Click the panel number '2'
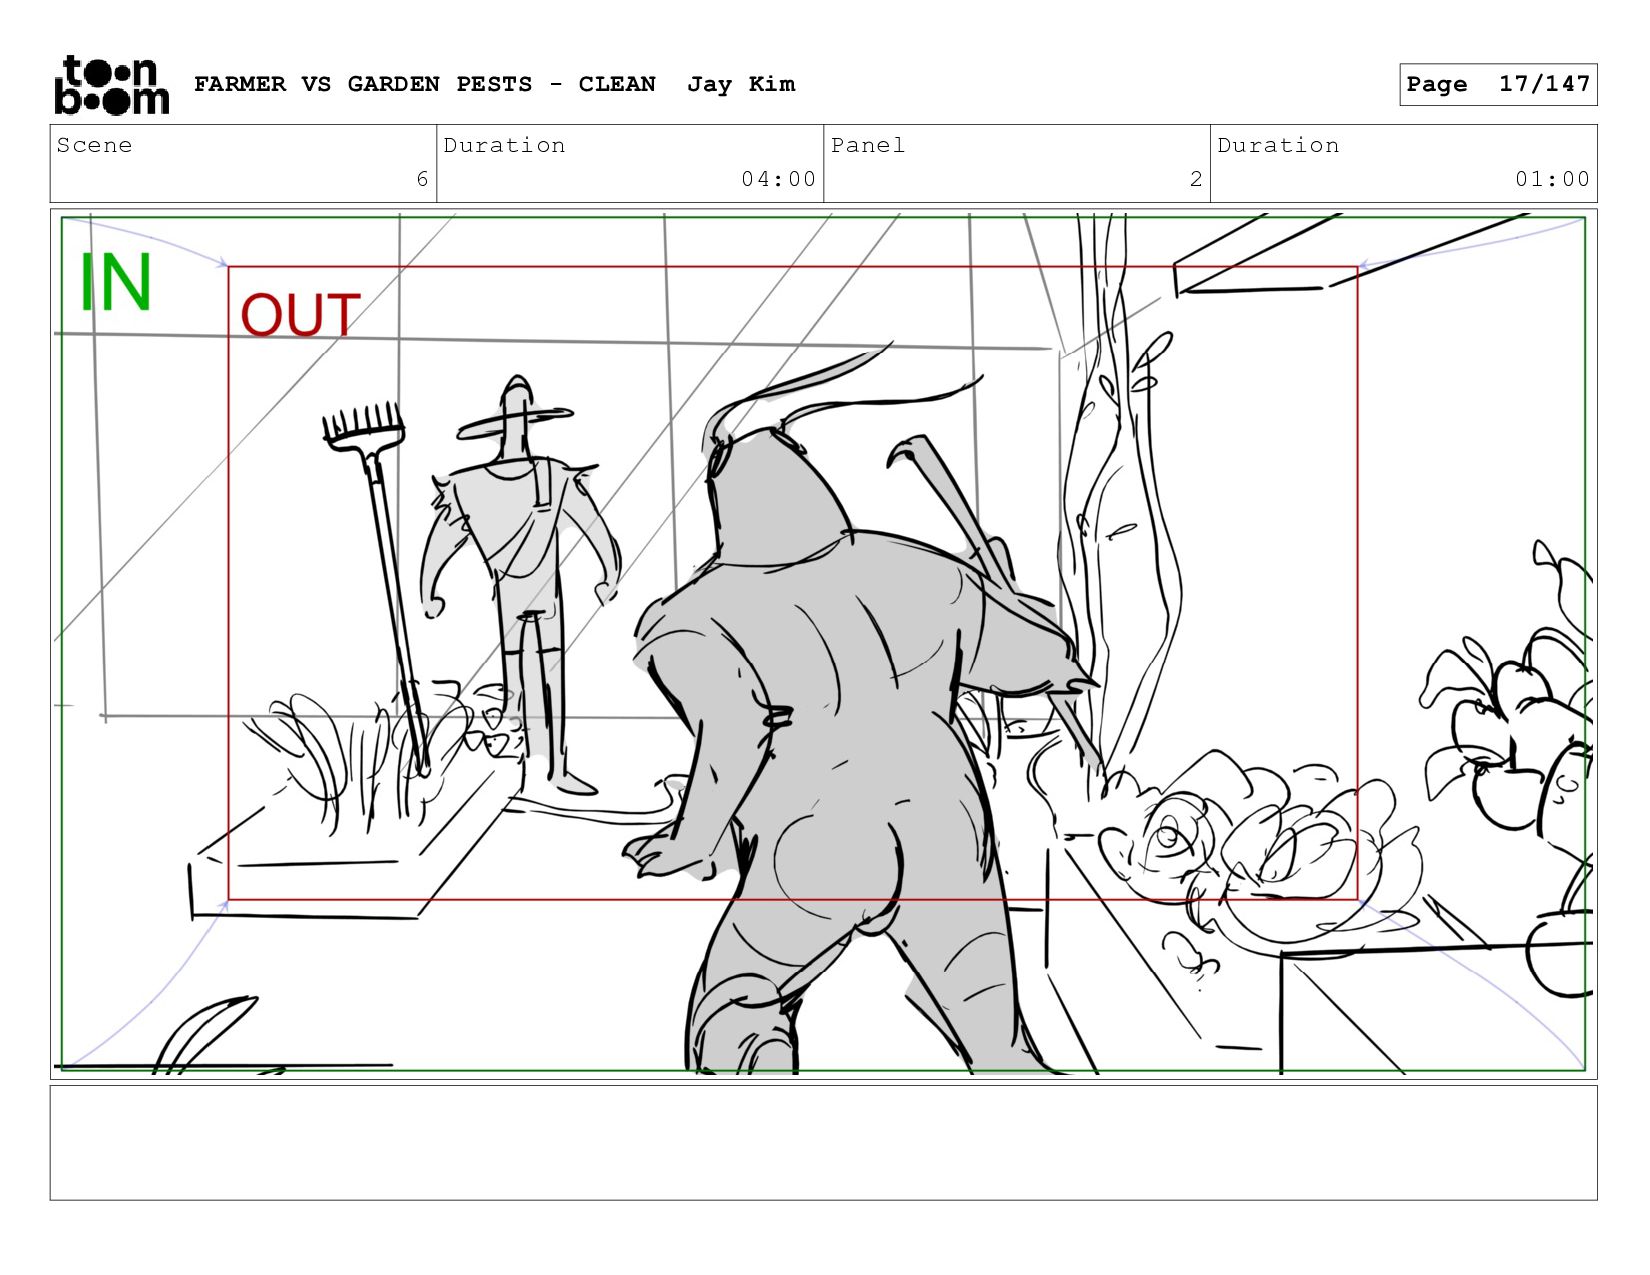 pyautogui.click(x=1196, y=179)
